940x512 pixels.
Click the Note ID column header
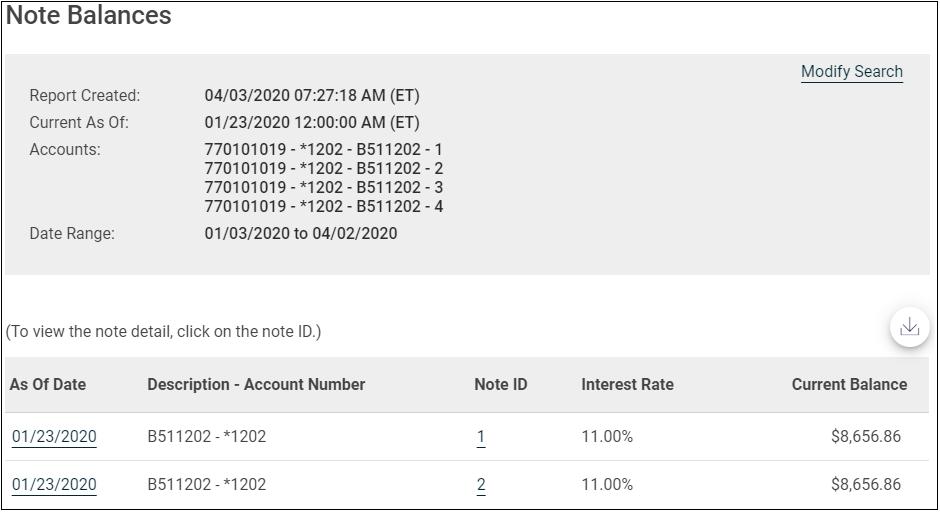pos(500,384)
